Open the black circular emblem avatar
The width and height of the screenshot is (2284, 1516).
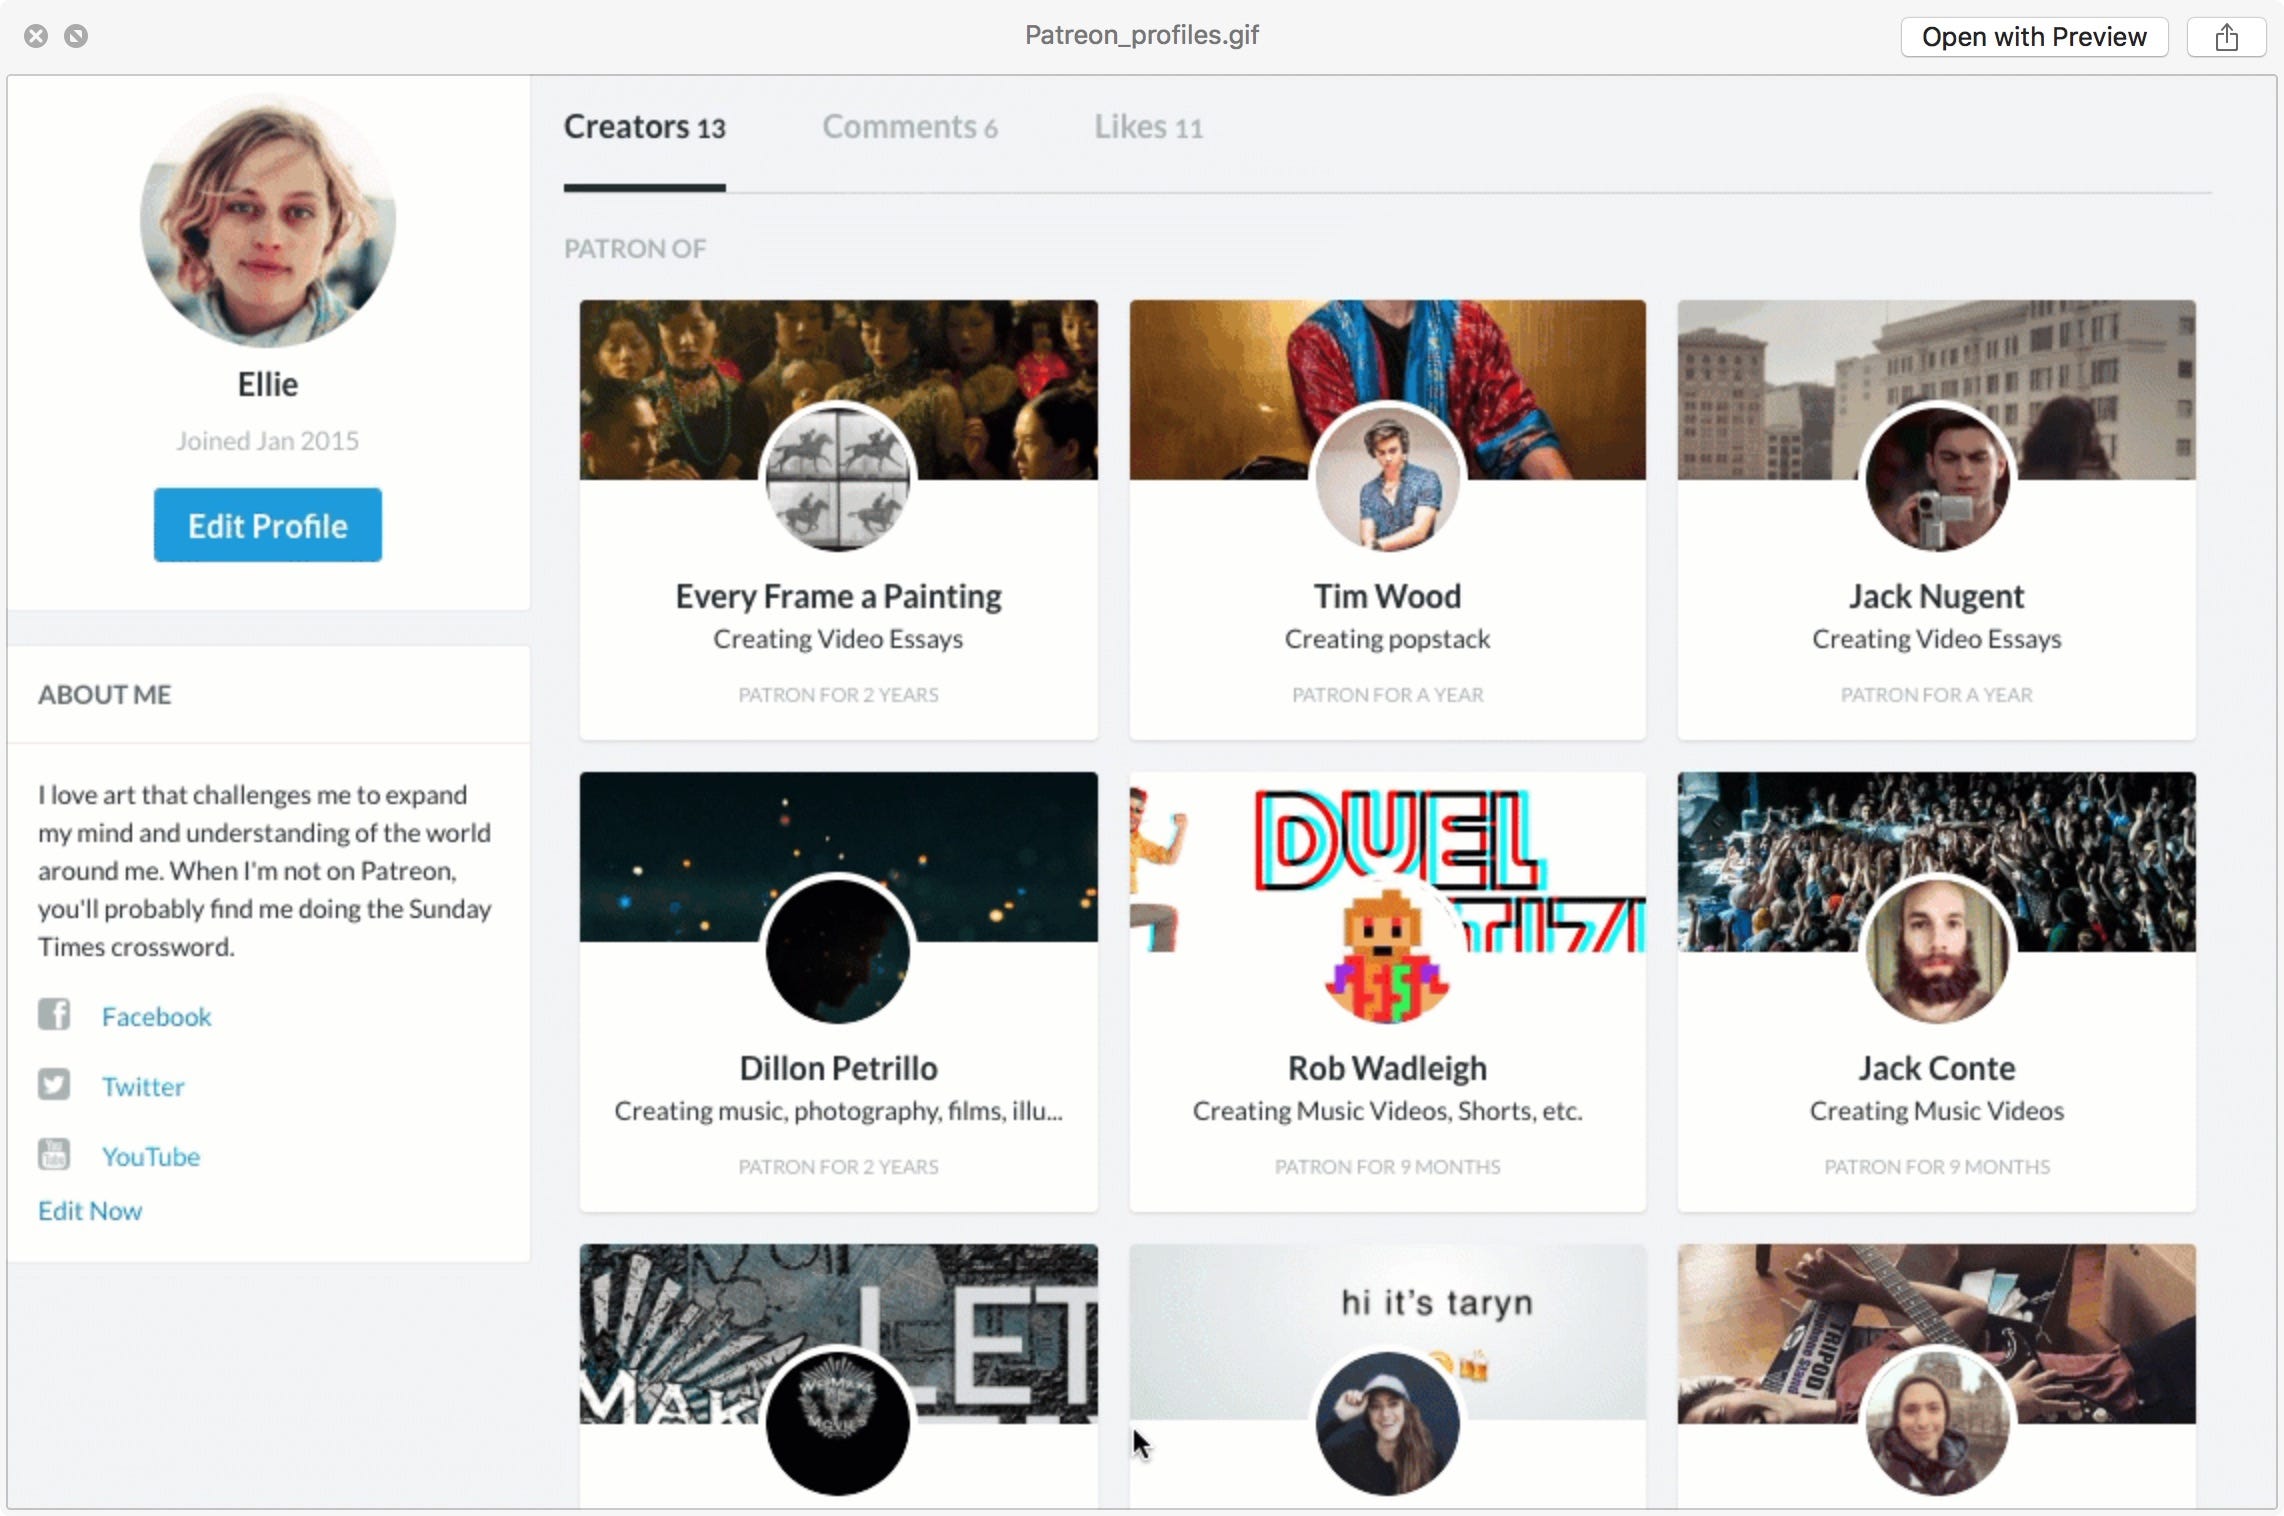838,1423
